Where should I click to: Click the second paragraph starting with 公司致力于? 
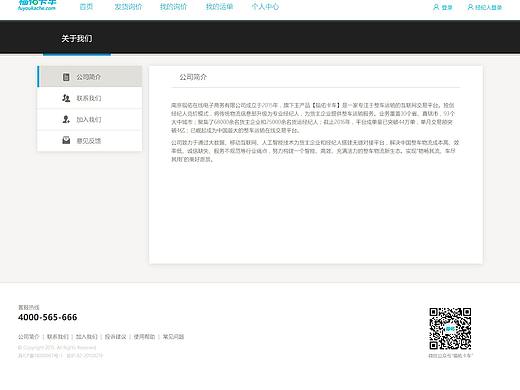[x=315, y=151]
